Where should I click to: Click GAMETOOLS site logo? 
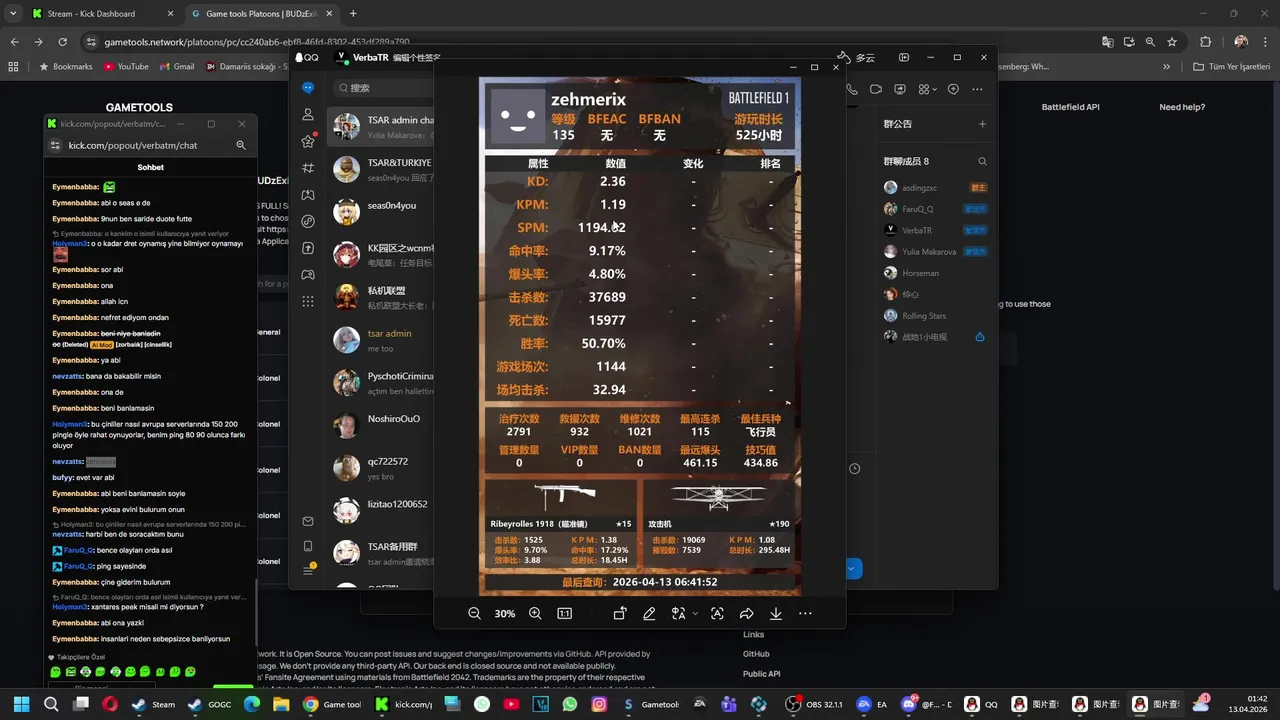tap(139, 107)
